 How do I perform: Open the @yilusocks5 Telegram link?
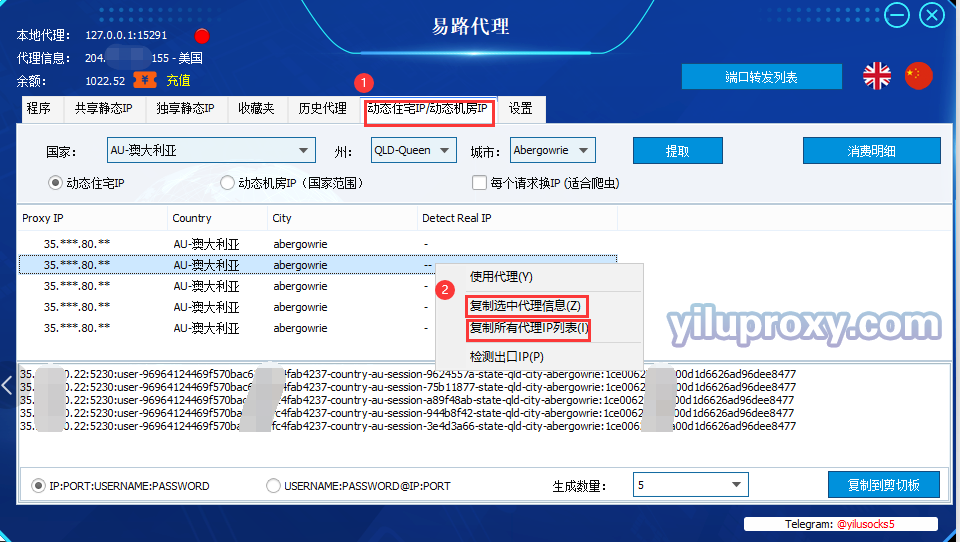click(x=866, y=524)
